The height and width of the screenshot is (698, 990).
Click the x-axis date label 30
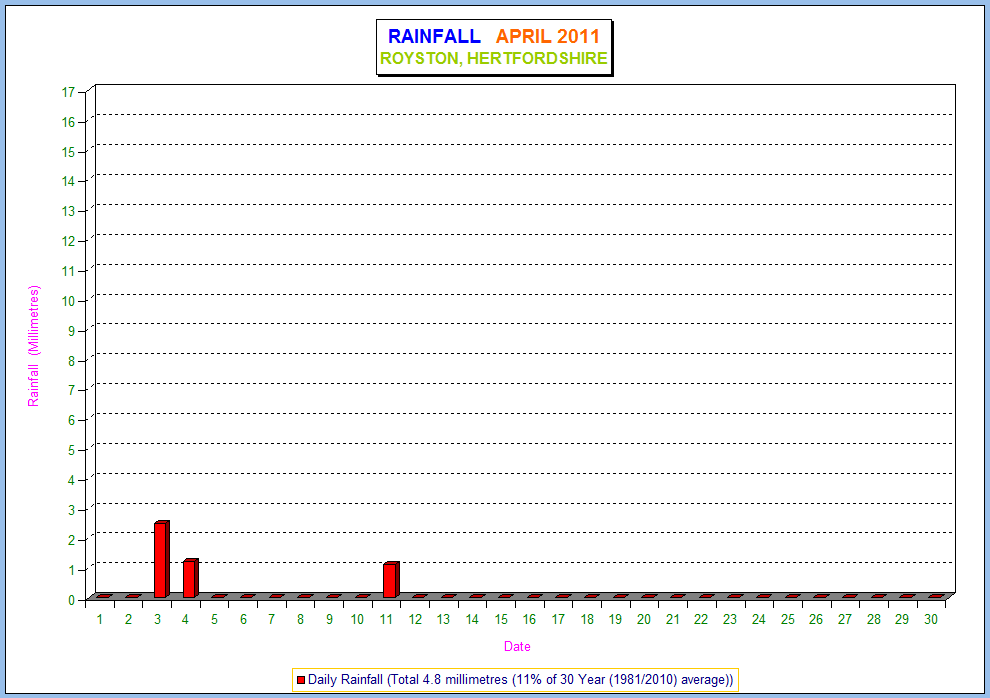931,619
